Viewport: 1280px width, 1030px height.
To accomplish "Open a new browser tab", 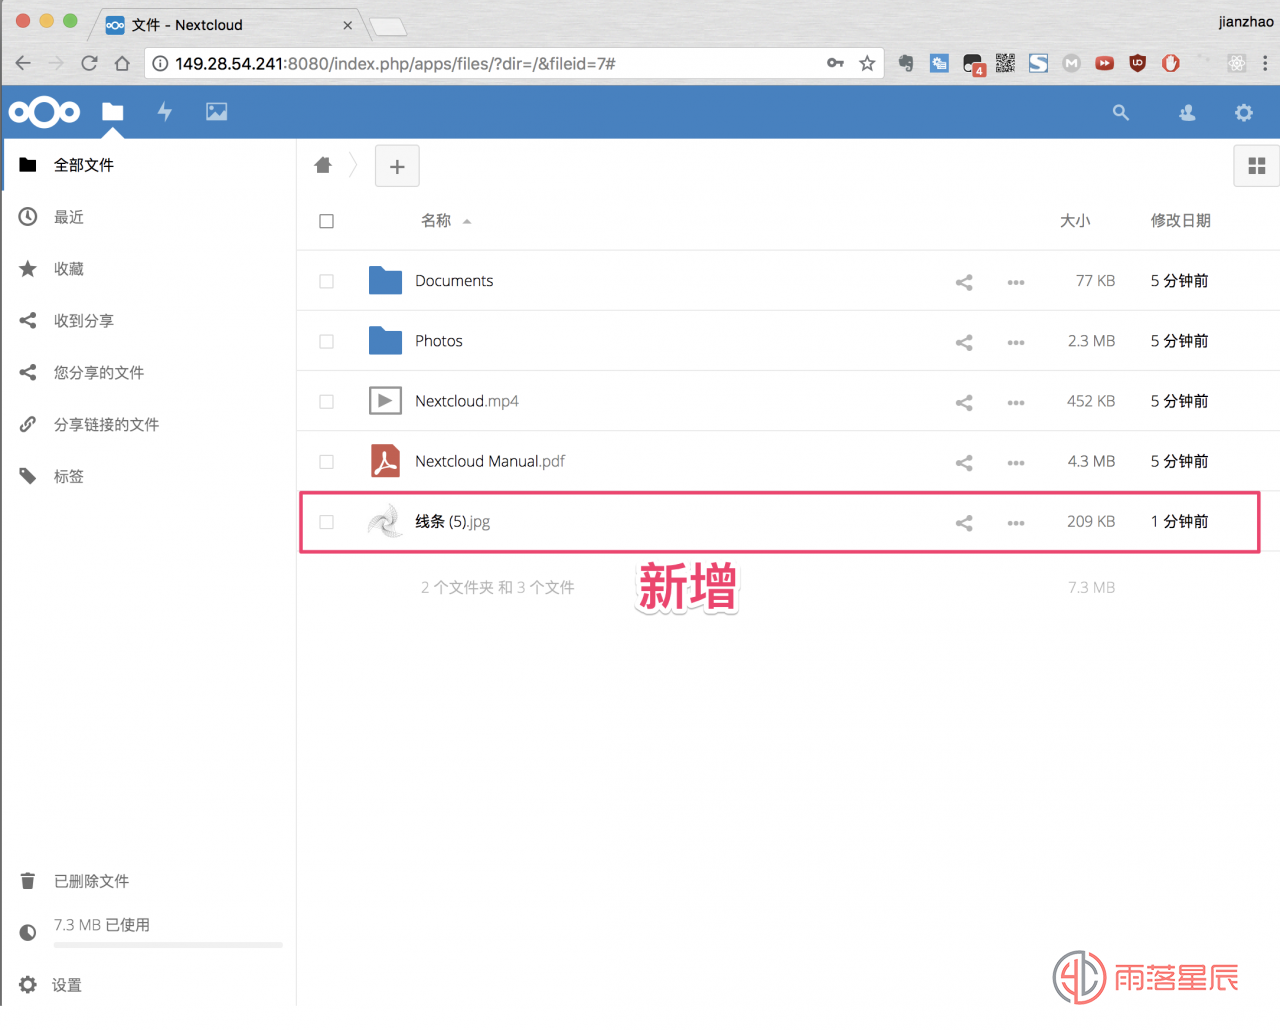I will 387,27.
